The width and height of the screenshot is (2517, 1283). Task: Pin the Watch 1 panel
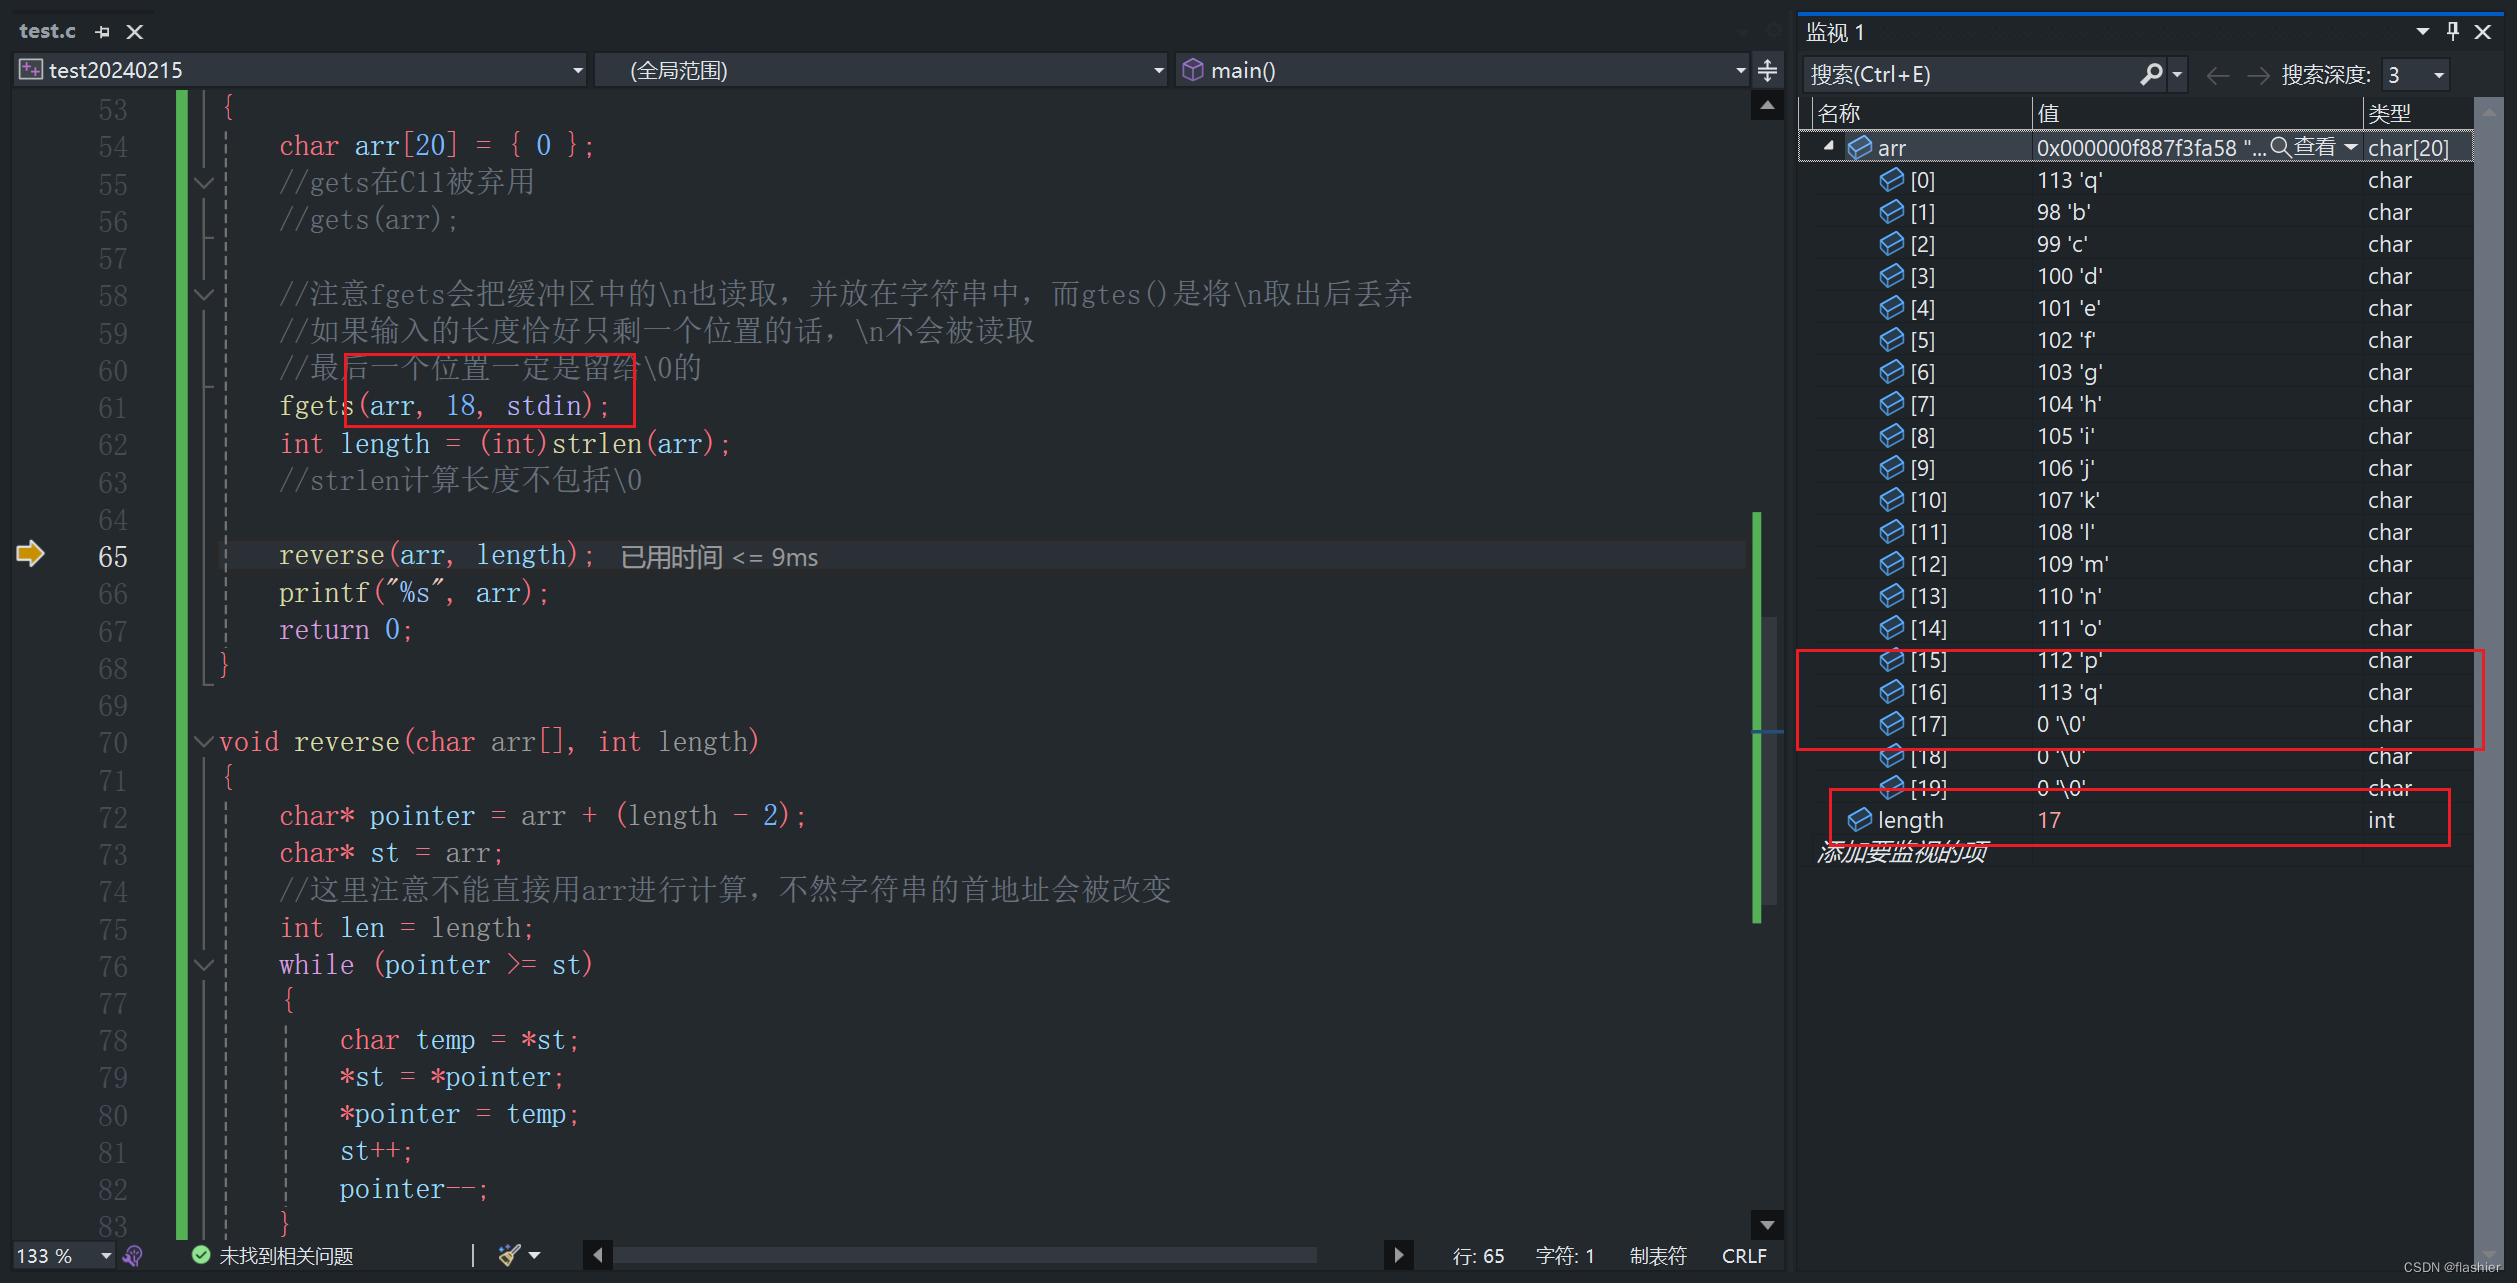2452,32
